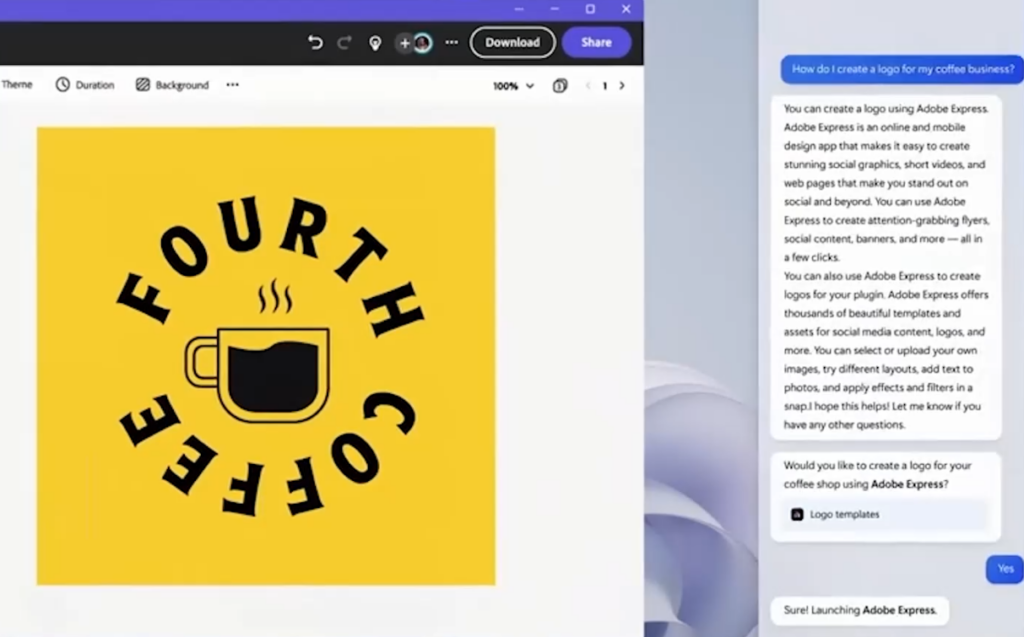The image size is (1024, 637).
Task: Expand the 100% zoom dropdown
Action: (514, 86)
